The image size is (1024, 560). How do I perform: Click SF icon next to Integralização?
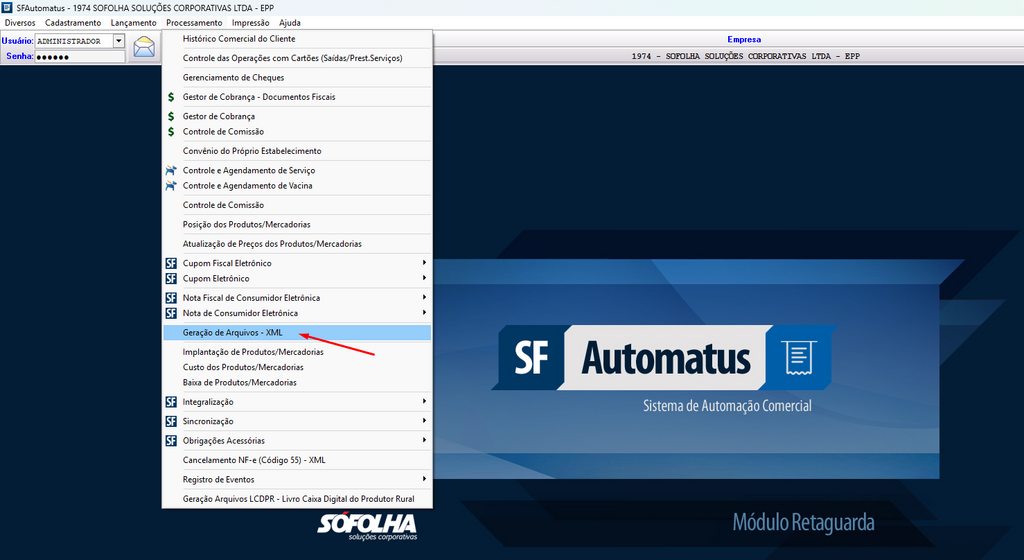click(x=171, y=402)
